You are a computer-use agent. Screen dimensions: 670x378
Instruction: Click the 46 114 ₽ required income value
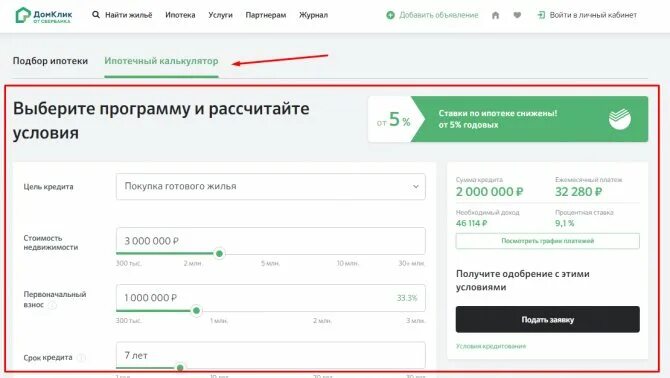click(x=471, y=223)
